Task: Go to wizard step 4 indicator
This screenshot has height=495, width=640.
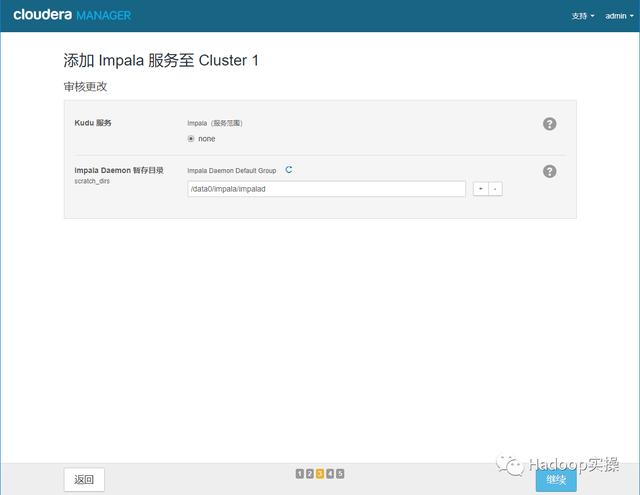Action: 330,473
